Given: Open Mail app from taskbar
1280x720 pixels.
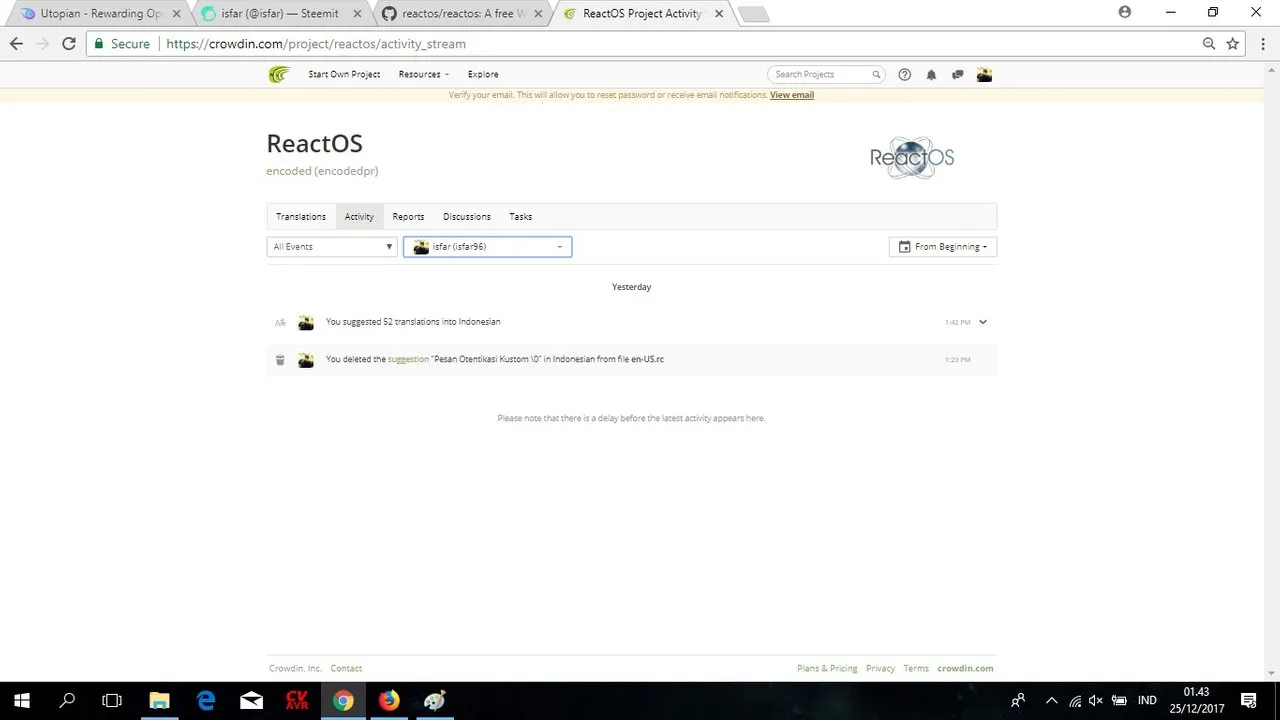Looking at the screenshot, I should [252, 700].
